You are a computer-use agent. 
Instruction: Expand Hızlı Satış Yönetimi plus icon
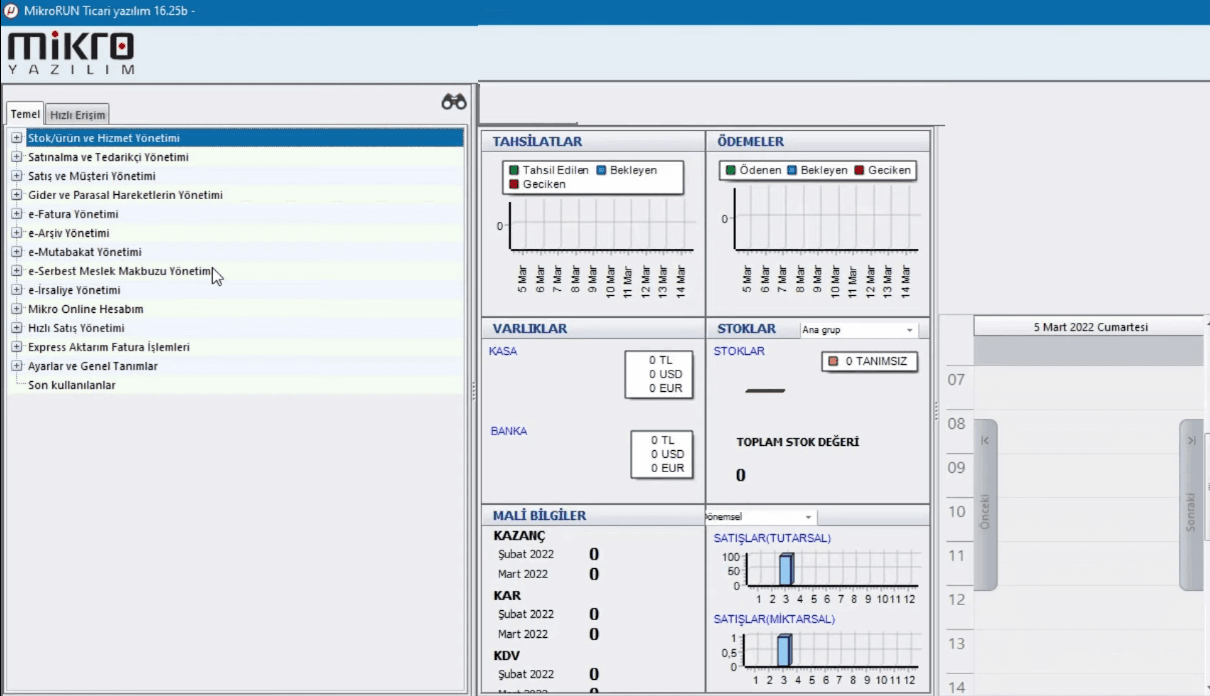(x=17, y=328)
